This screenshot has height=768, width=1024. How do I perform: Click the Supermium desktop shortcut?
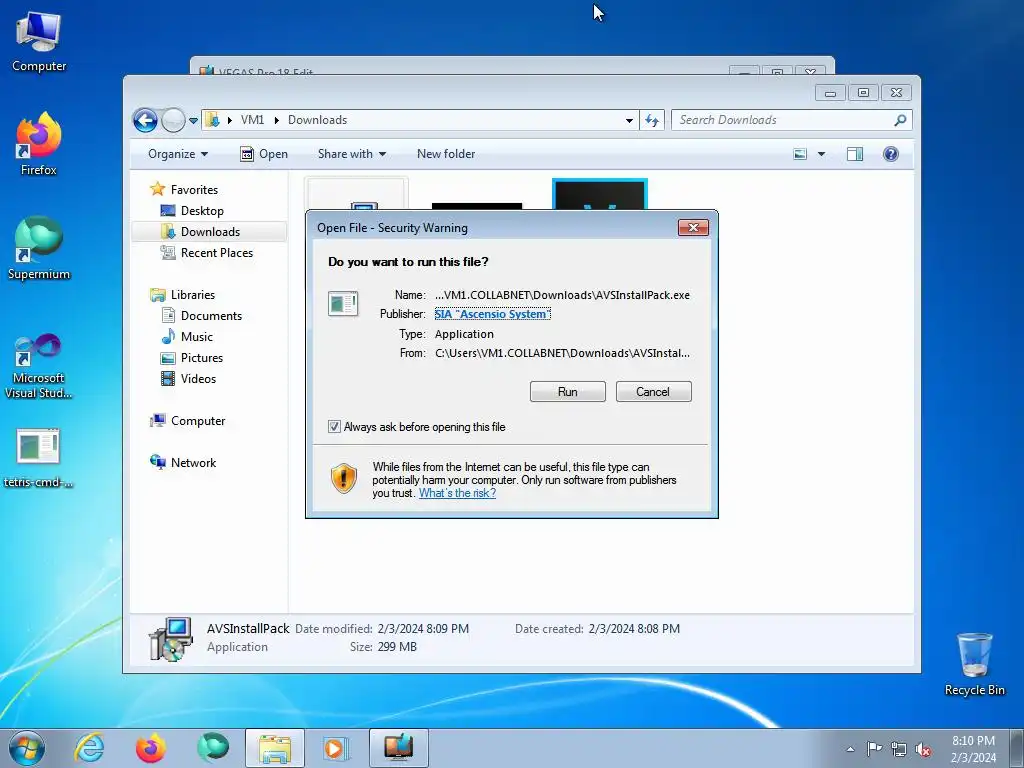tap(39, 249)
